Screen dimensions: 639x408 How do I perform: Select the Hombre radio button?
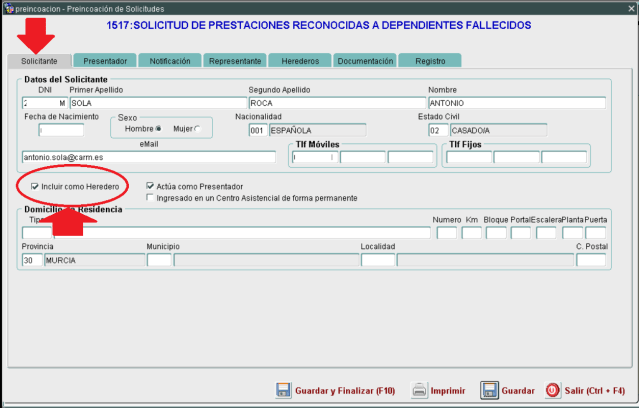click(159, 129)
